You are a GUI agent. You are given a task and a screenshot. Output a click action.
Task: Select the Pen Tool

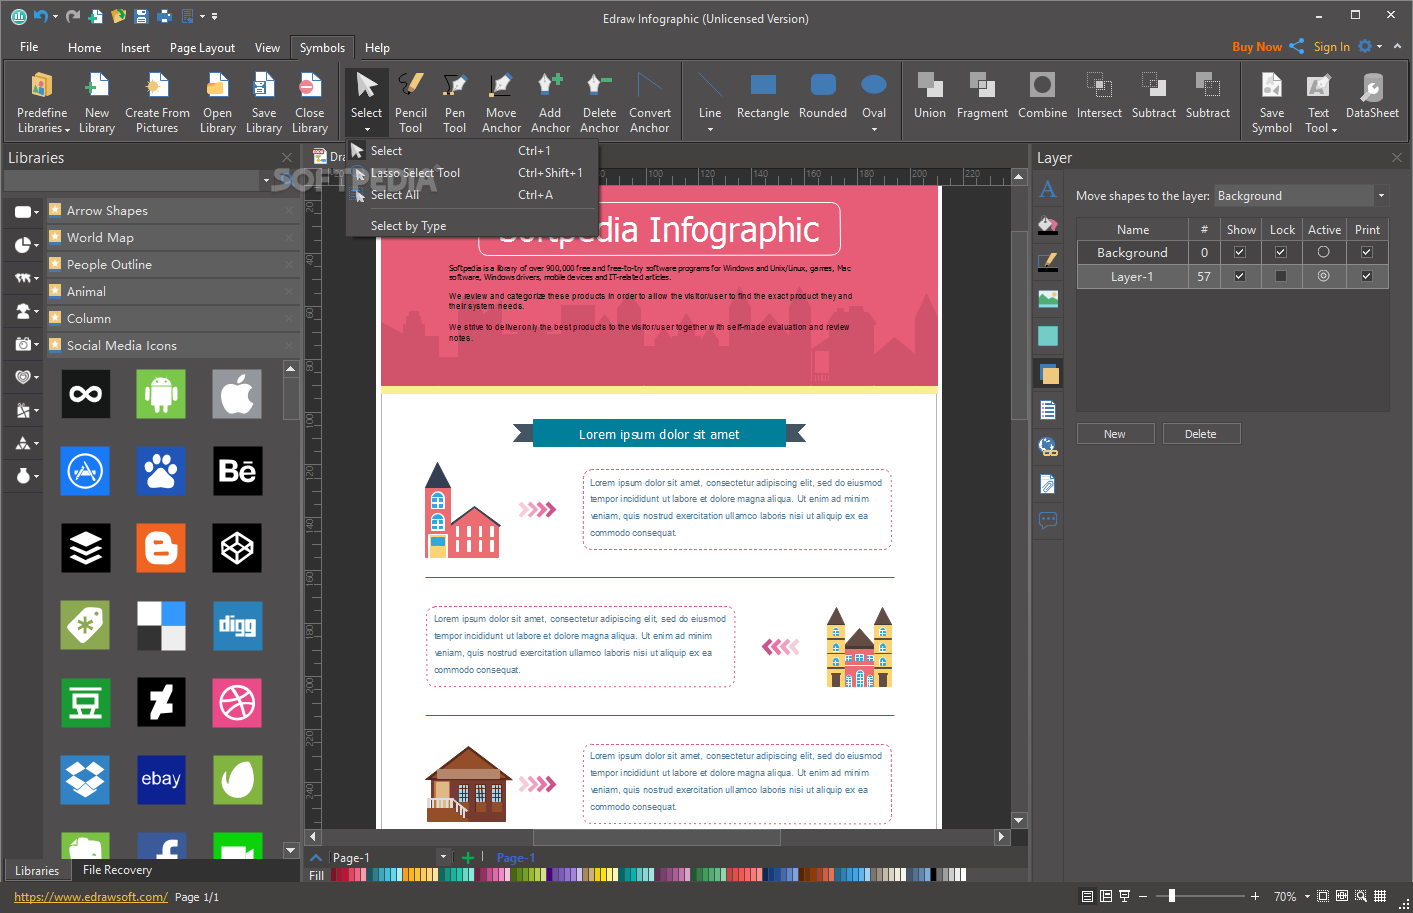pyautogui.click(x=454, y=102)
